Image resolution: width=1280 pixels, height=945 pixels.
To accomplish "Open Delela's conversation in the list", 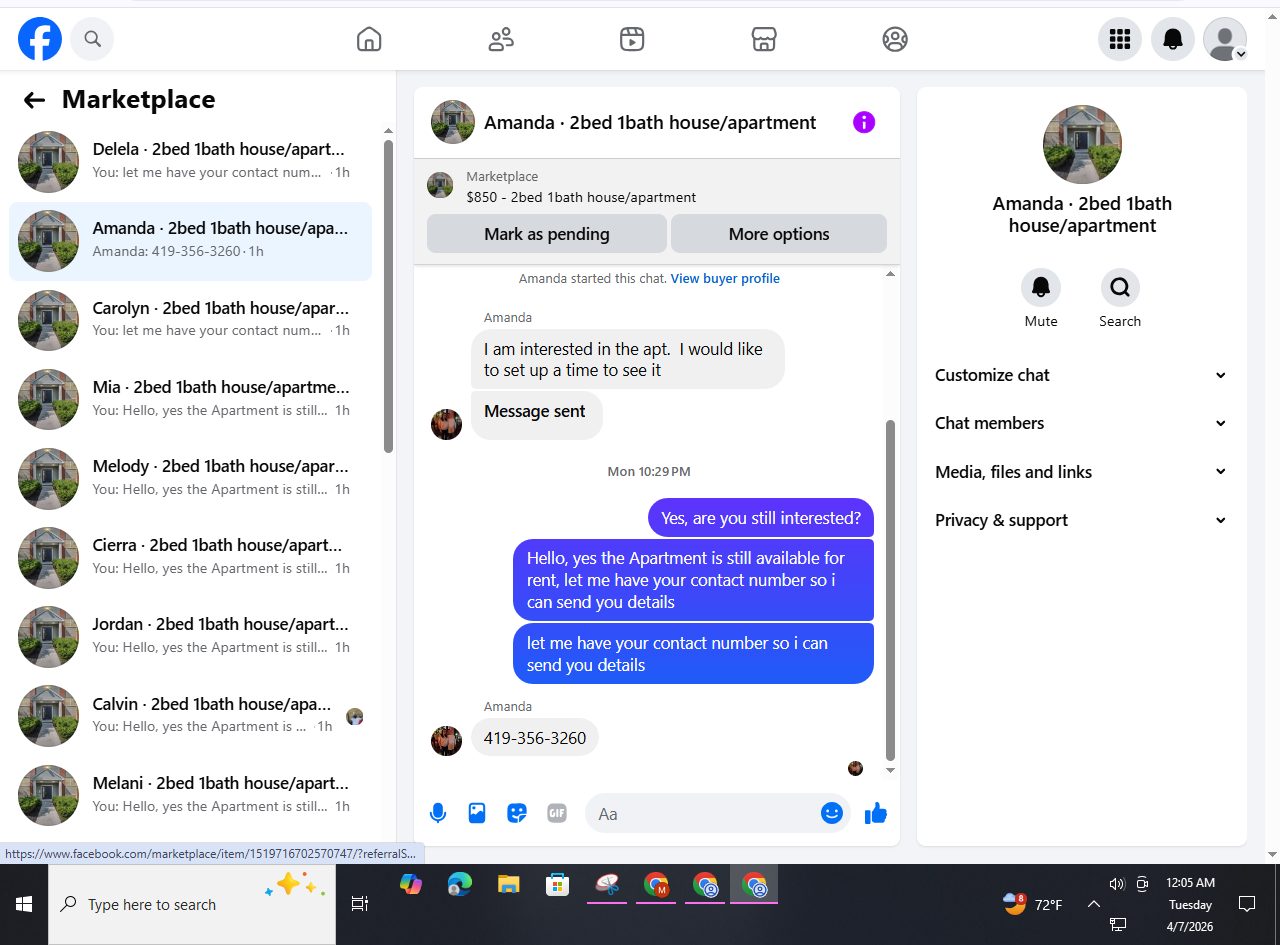I will coord(190,162).
